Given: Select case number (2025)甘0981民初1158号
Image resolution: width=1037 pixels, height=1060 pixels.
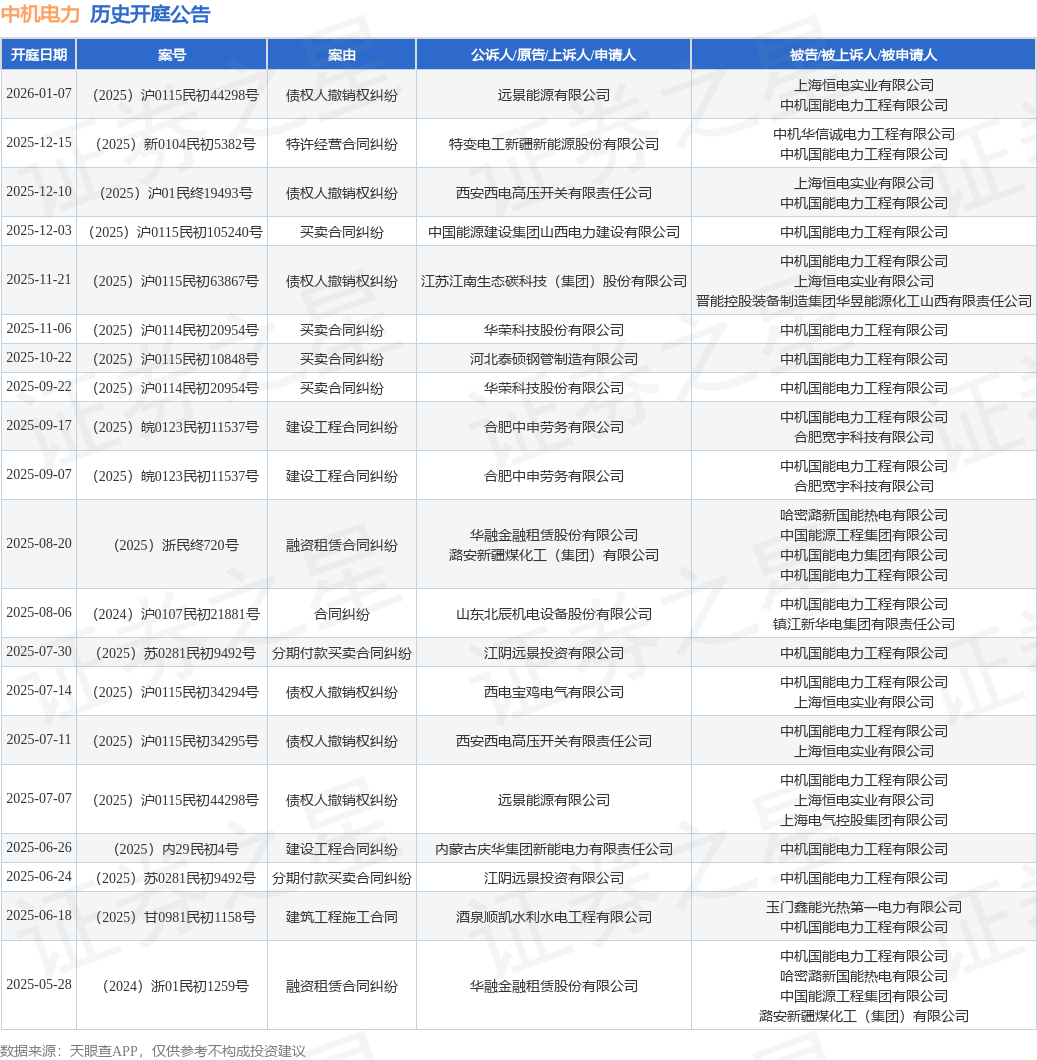Looking at the screenshot, I should [176, 918].
